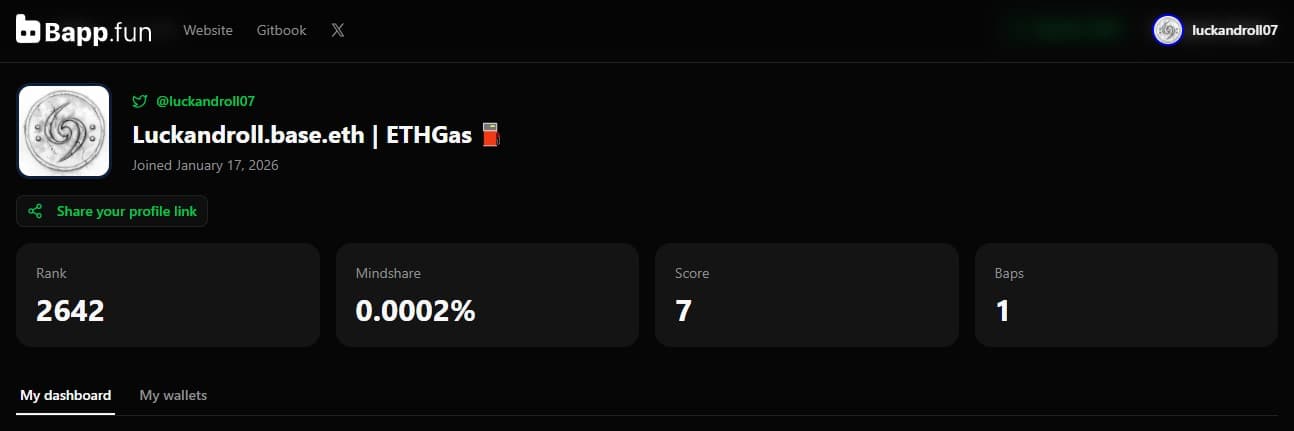This screenshot has width=1294, height=431.
Task: Open the large profile picture
Action: pyautogui.click(x=64, y=131)
